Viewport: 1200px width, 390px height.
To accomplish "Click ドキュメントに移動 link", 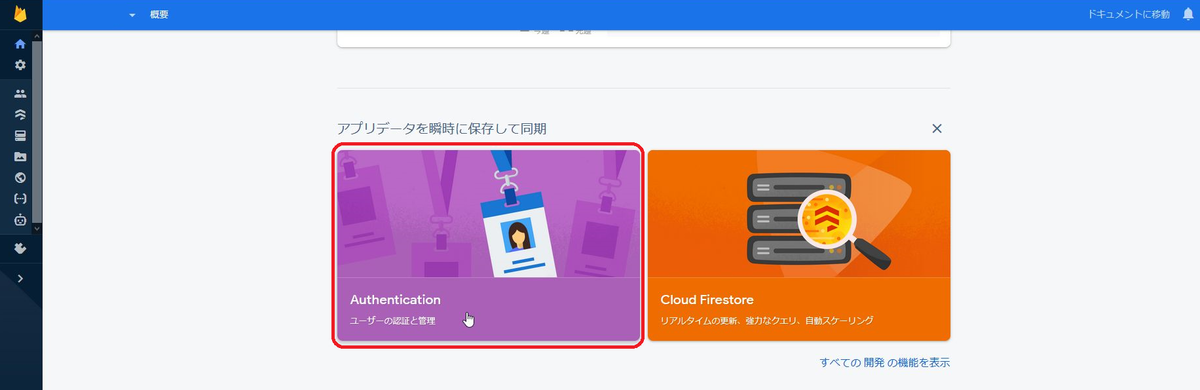I will pos(1128,15).
